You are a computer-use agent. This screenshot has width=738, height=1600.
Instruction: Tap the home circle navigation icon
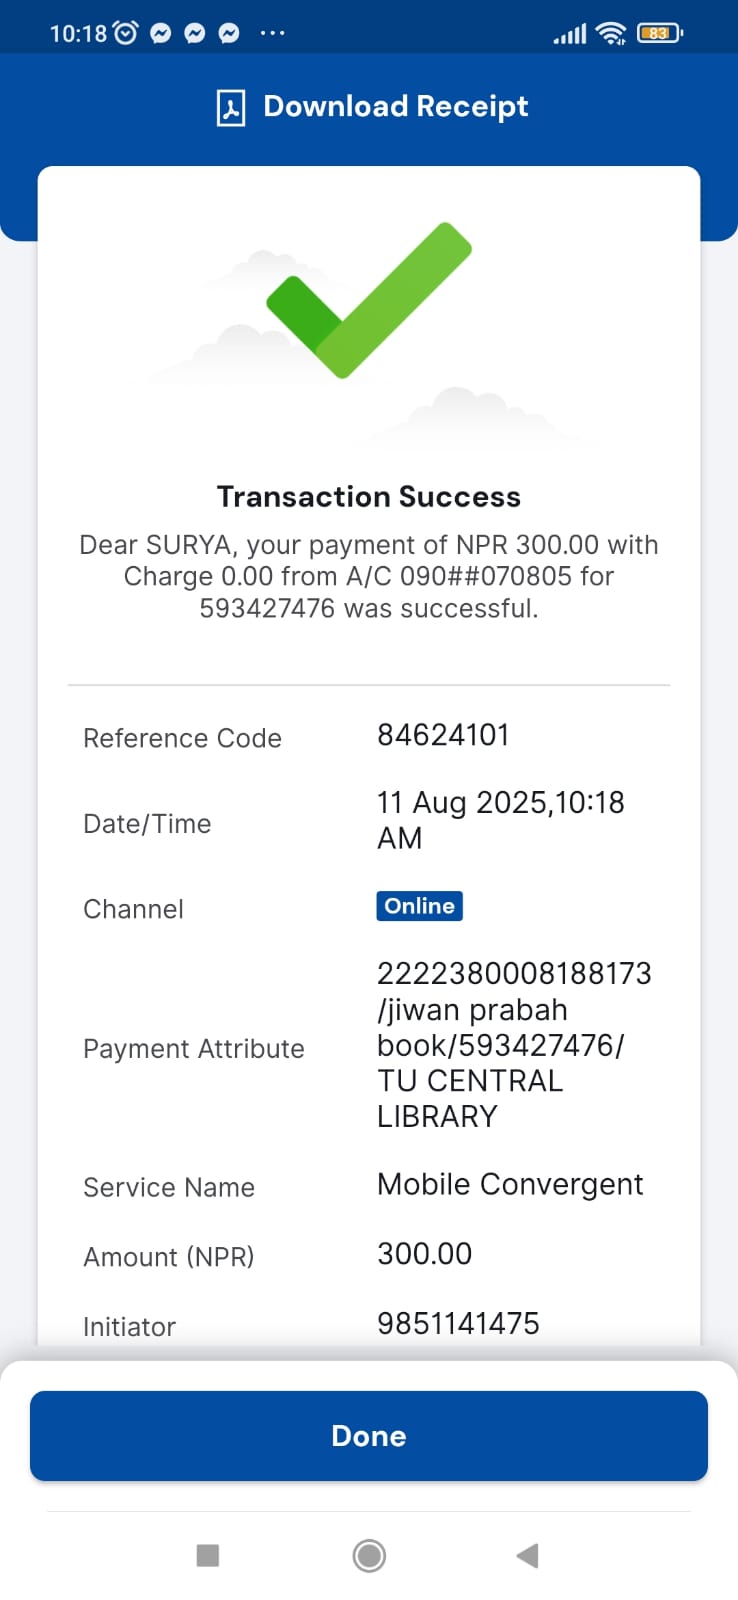click(369, 1555)
